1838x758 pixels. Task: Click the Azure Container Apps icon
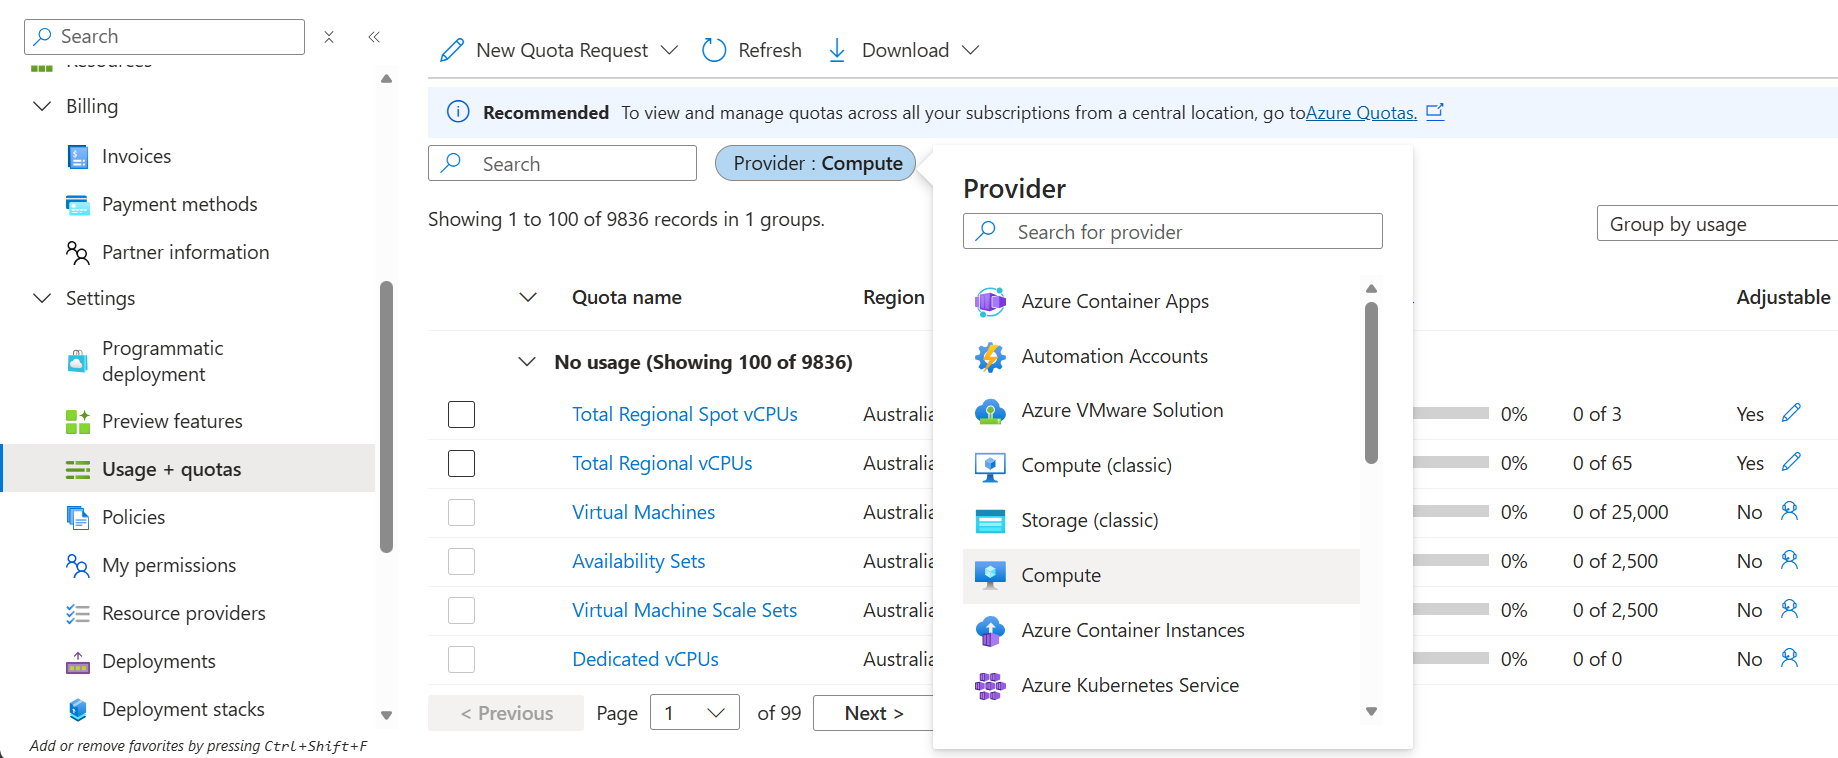(x=990, y=301)
